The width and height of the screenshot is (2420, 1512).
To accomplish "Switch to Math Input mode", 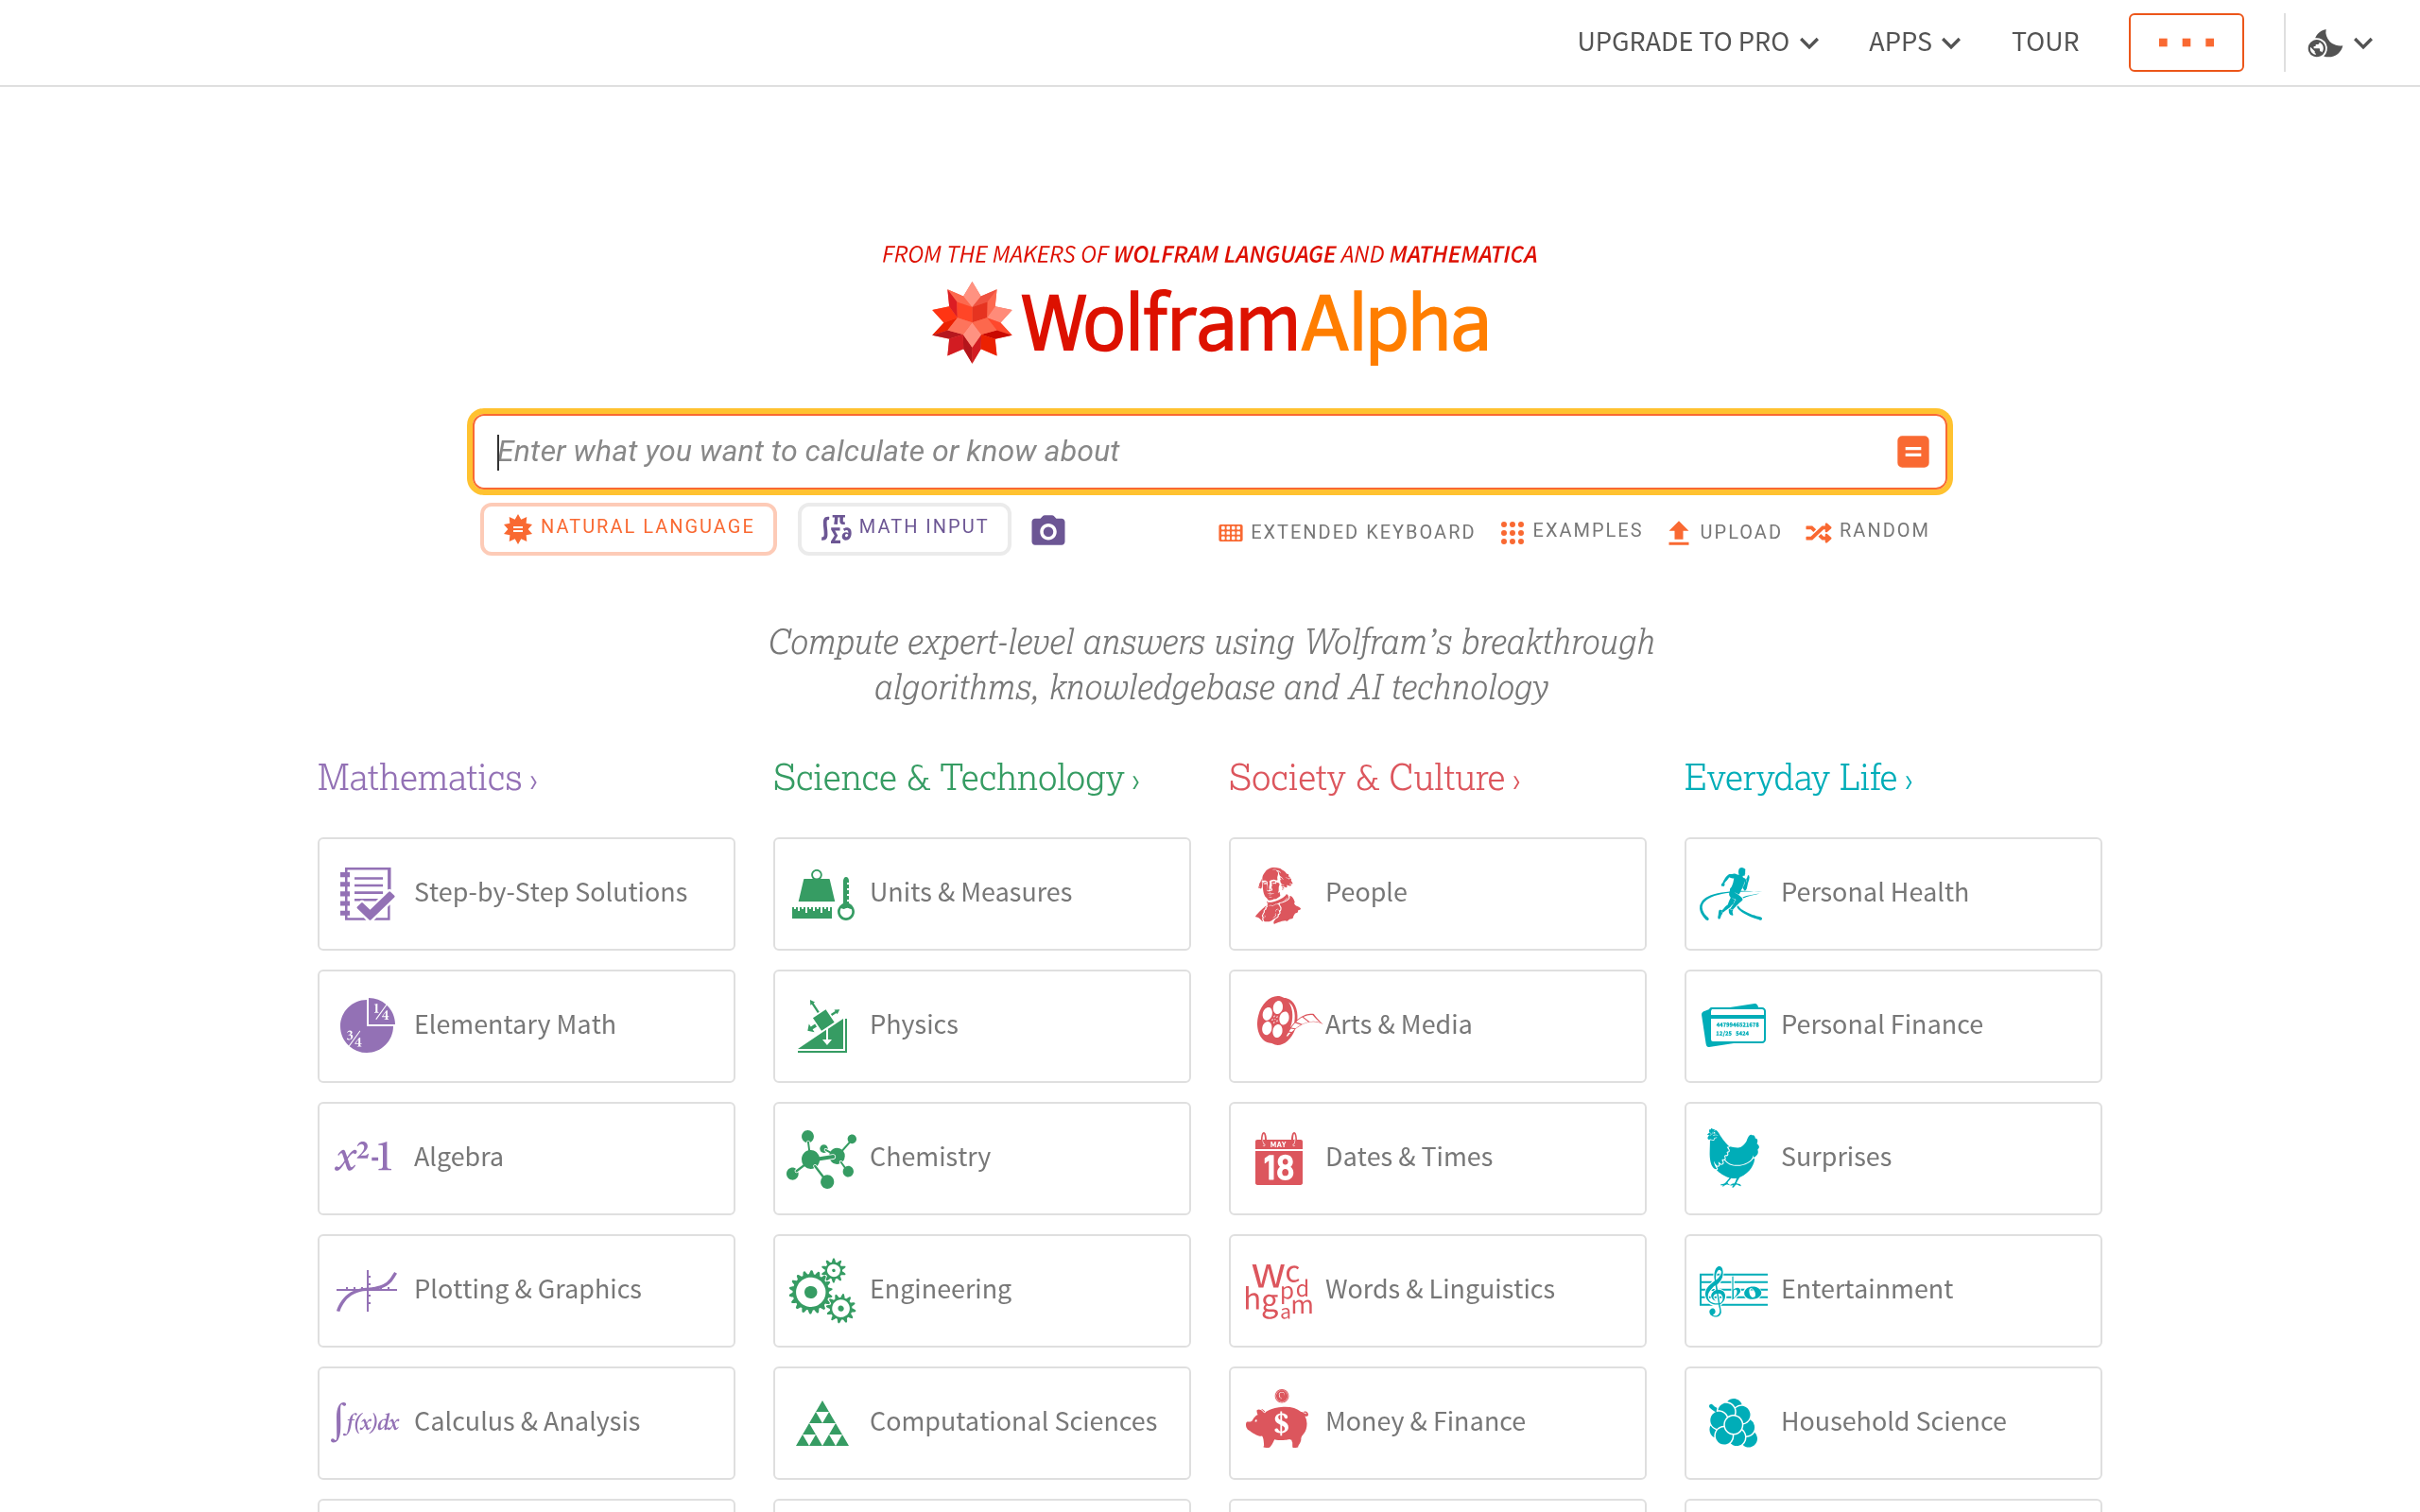I will pyautogui.click(x=903, y=528).
